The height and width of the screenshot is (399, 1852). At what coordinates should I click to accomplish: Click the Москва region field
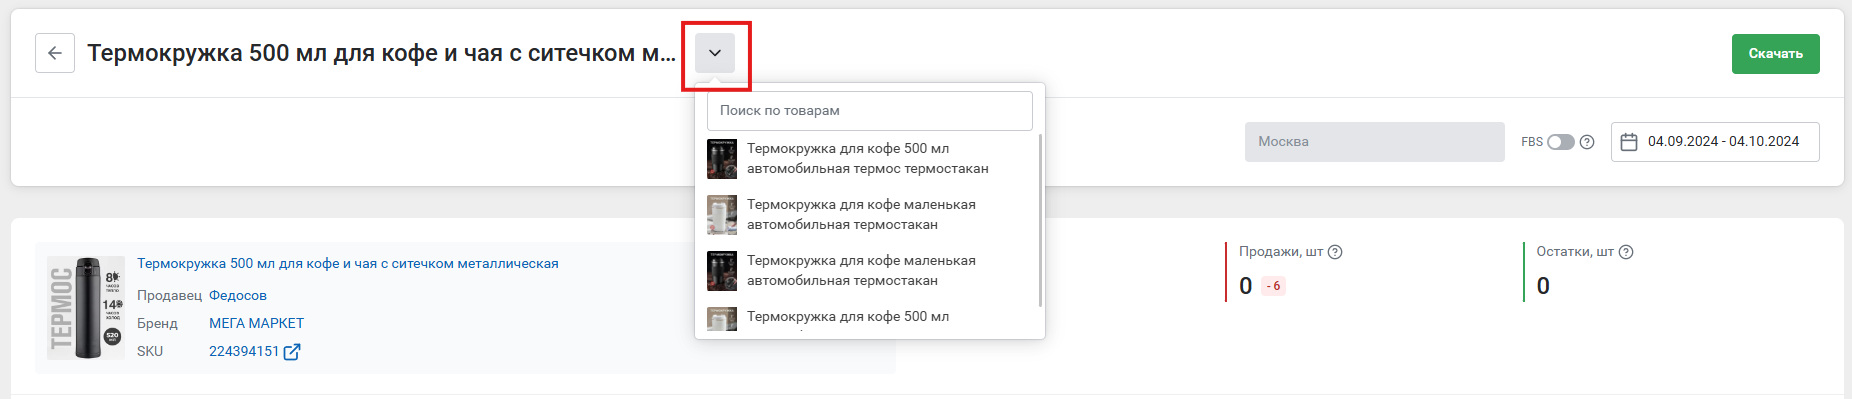[1374, 142]
